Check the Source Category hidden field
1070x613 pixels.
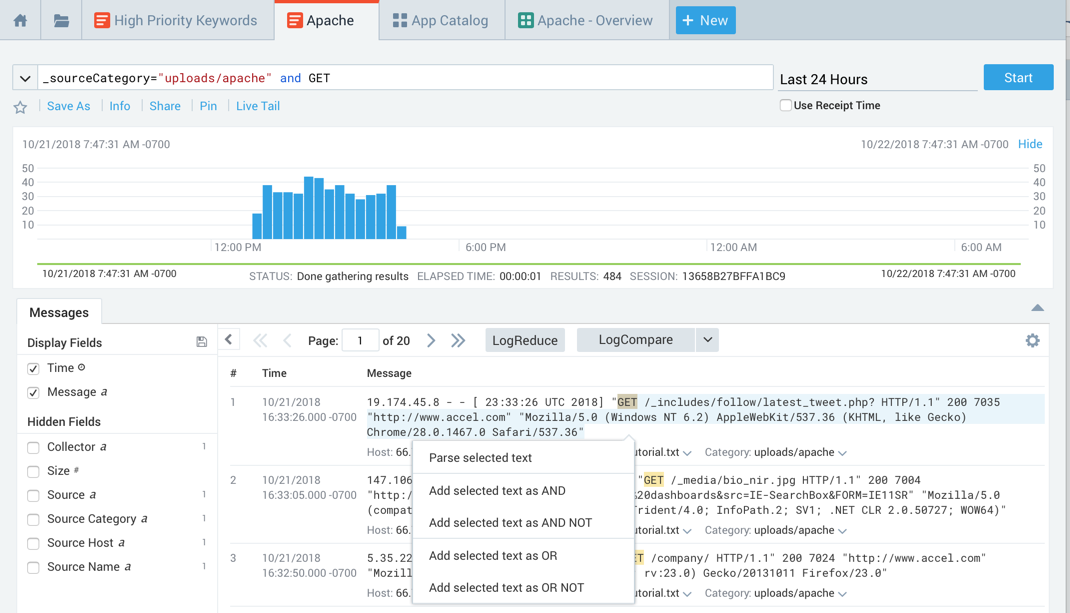[34, 519]
